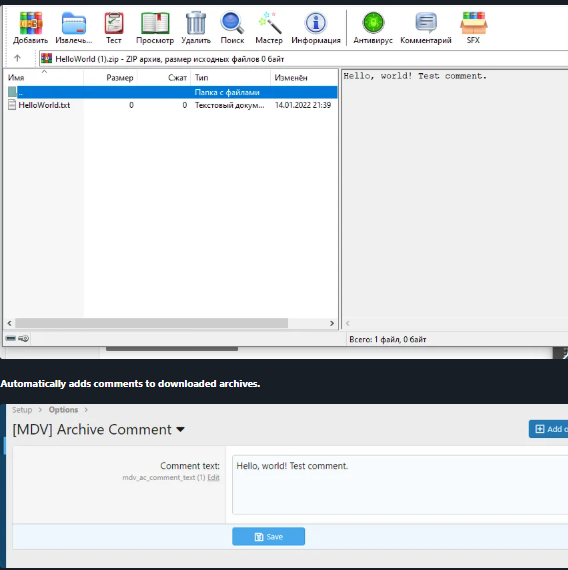The image size is (568, 570).
Task: Go up one folder level arrow
Action: [x=17, y=58]
